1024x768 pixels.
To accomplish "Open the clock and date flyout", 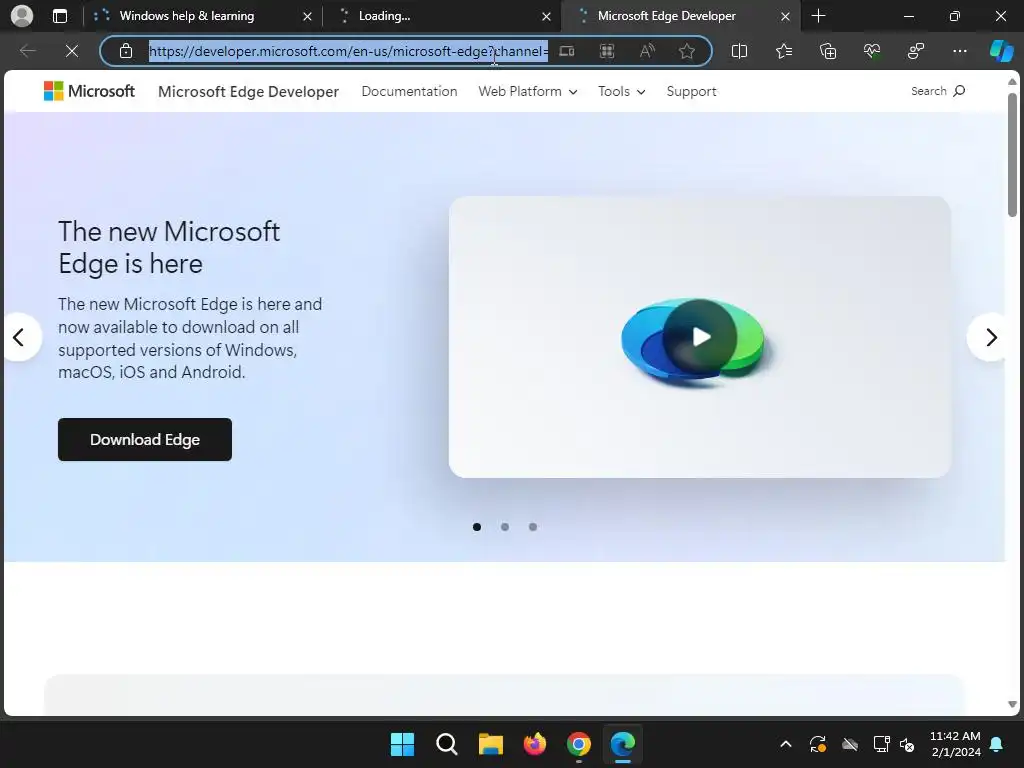I will point(955,744).
